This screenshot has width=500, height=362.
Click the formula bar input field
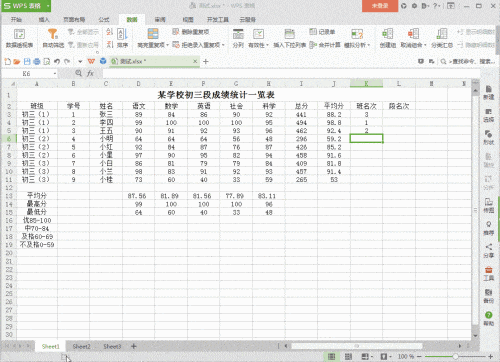[291, 73]
